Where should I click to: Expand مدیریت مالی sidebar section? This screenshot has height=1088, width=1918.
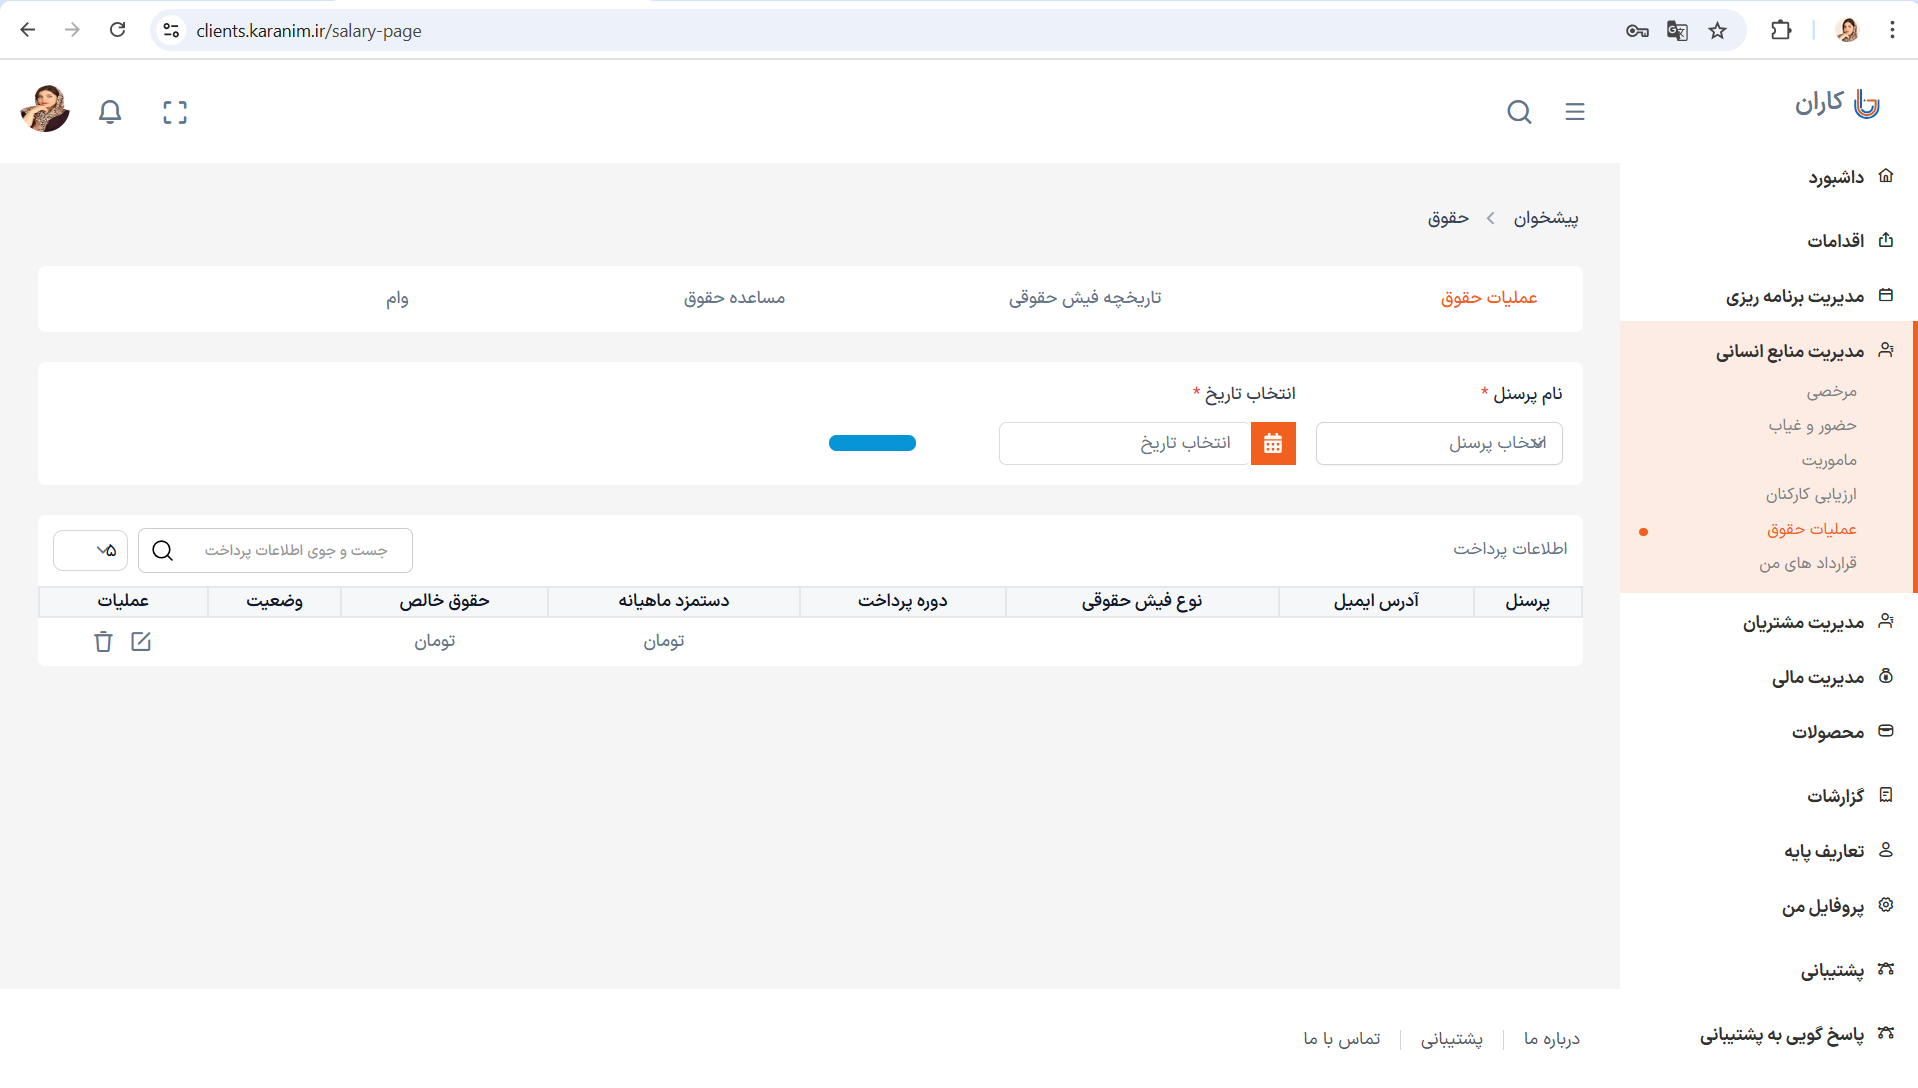point(1817,678)
